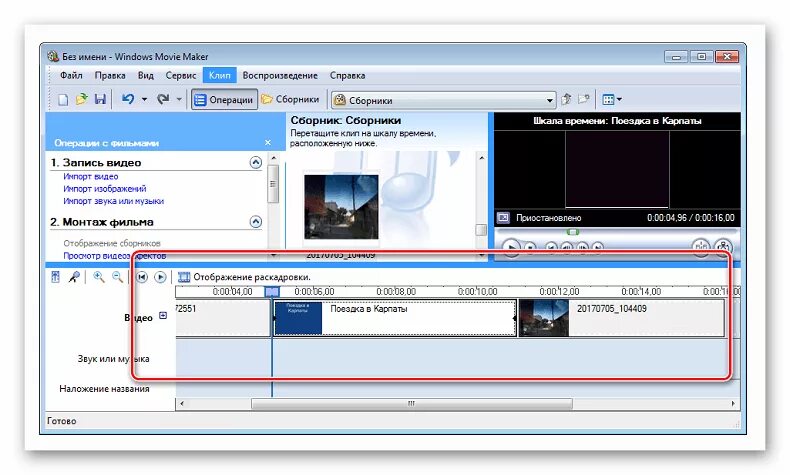Open the undo history dropdown arrow
790x475 pixels.
pos(144,100)
